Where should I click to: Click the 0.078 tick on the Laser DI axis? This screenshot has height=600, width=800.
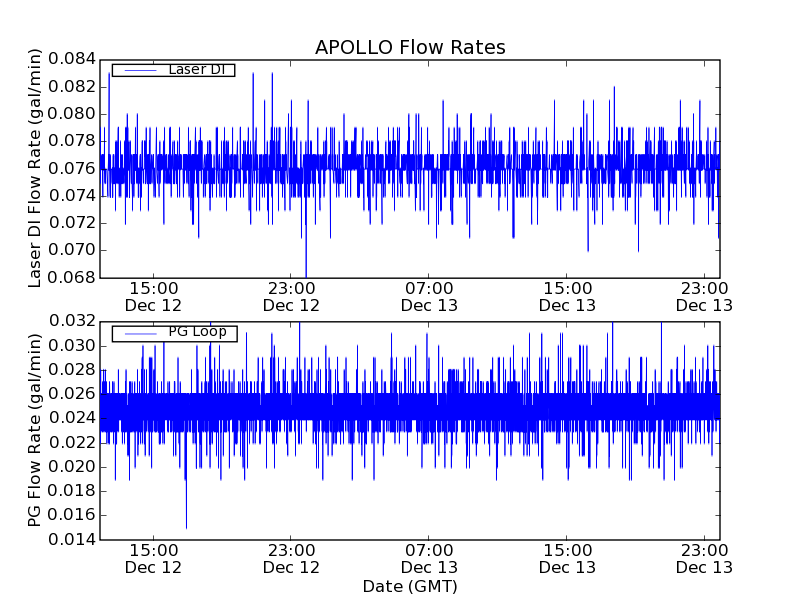tap(72, 141)
